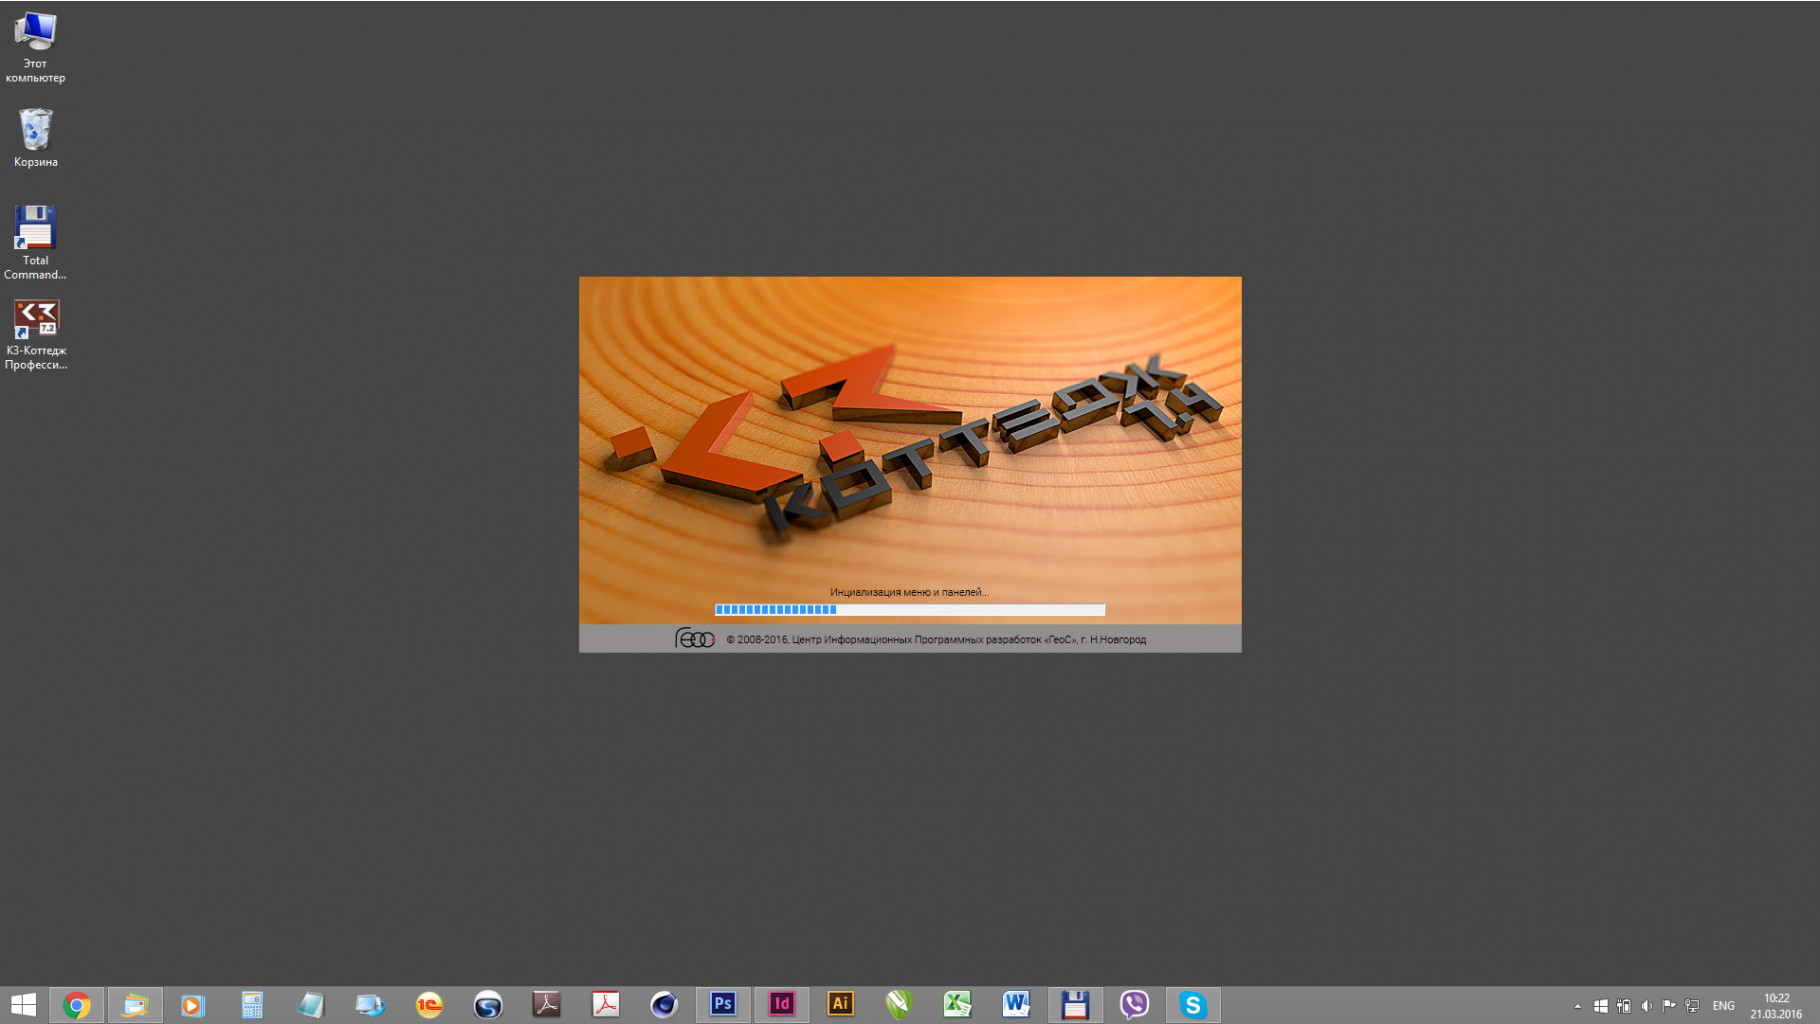Switch to InDesign in the taskbar
The height and width of the screenshot is (1024, 1820).
pyautogui.click(x=782, y=1005)
